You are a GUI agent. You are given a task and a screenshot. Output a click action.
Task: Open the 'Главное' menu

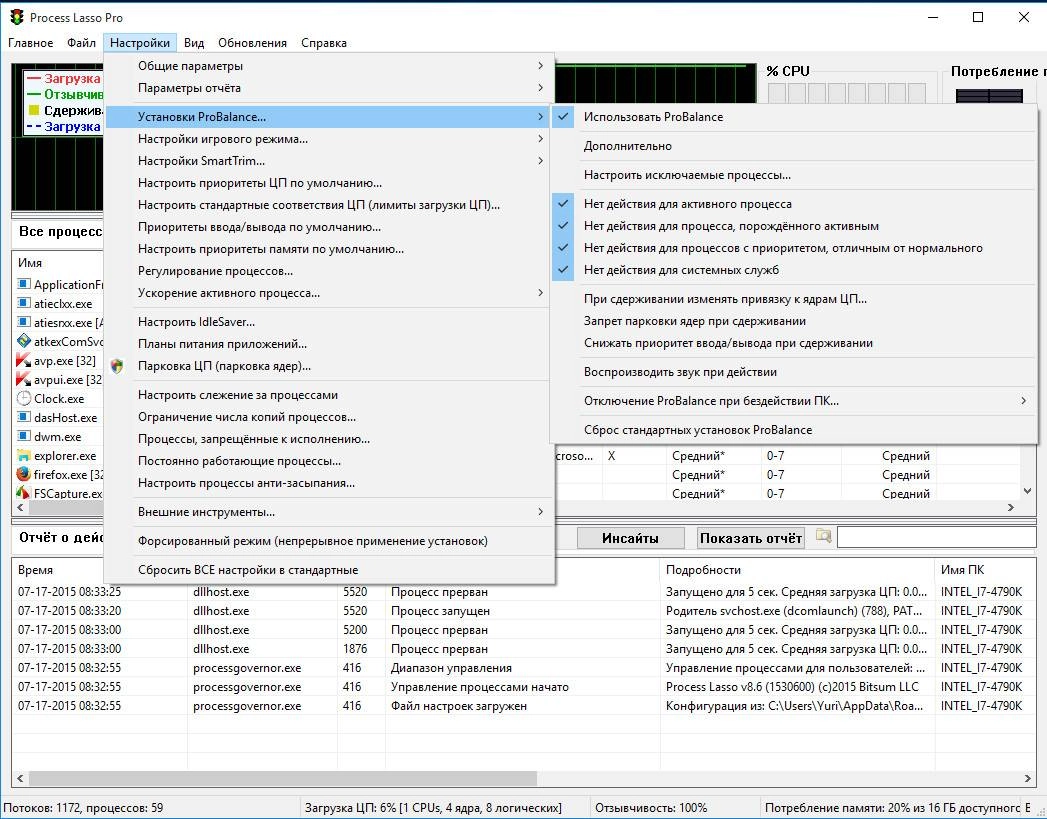point(31,43)
